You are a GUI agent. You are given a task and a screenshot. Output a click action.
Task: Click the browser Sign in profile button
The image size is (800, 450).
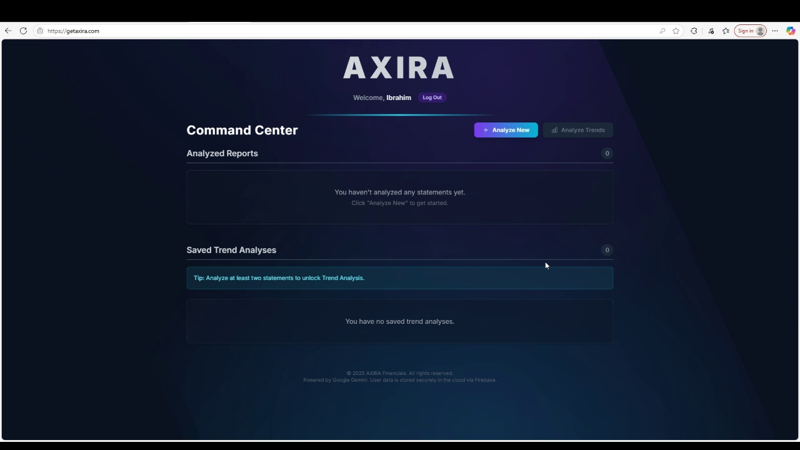click(x=750, y=31)
